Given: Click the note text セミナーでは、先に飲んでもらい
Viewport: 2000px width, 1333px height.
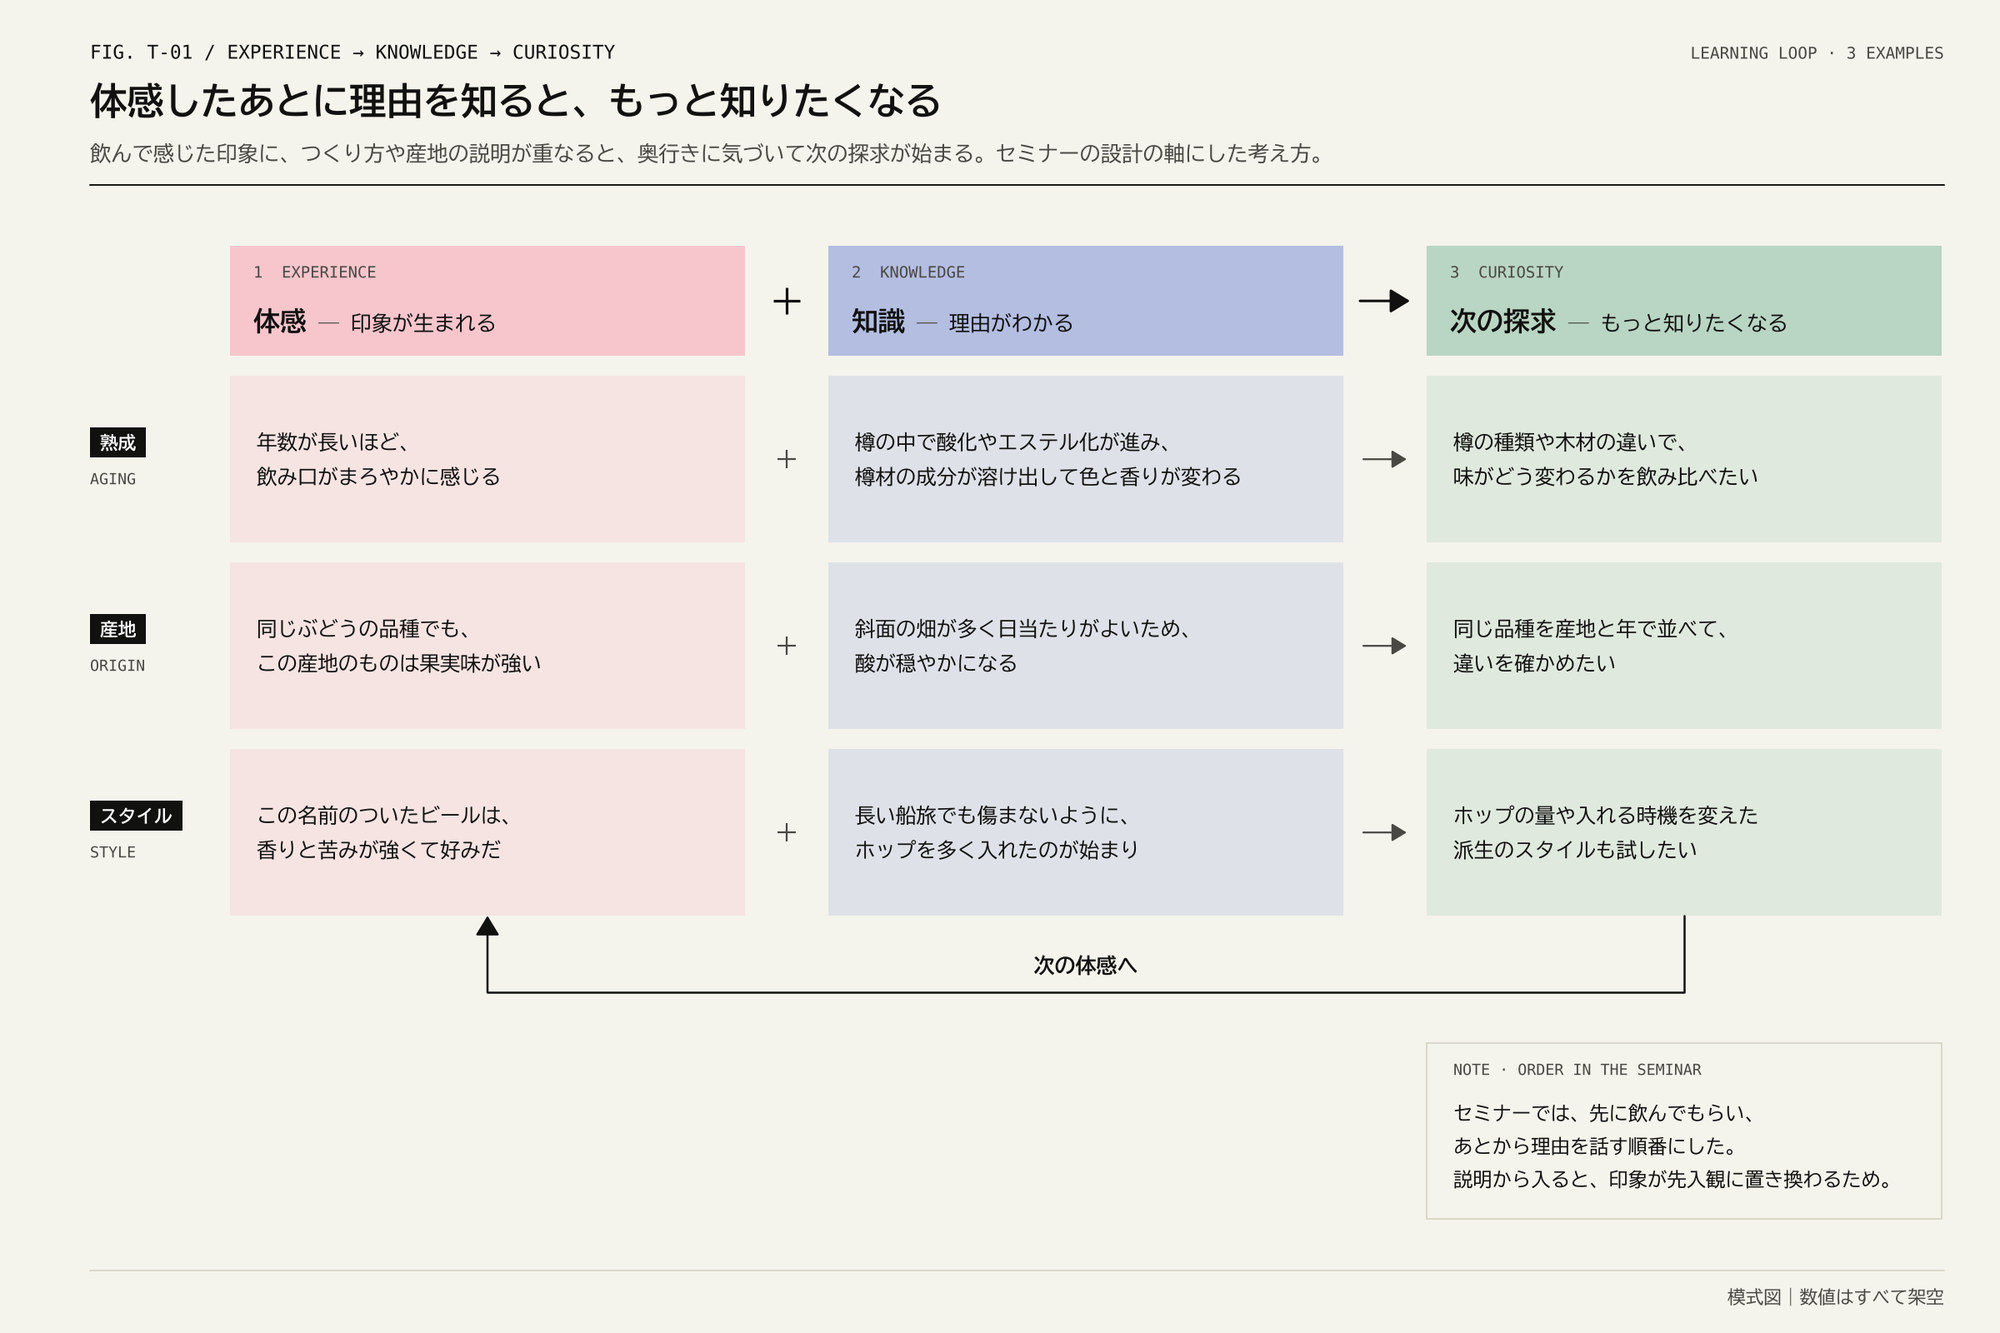Looking at the screenshot, I should 1603,1113.
